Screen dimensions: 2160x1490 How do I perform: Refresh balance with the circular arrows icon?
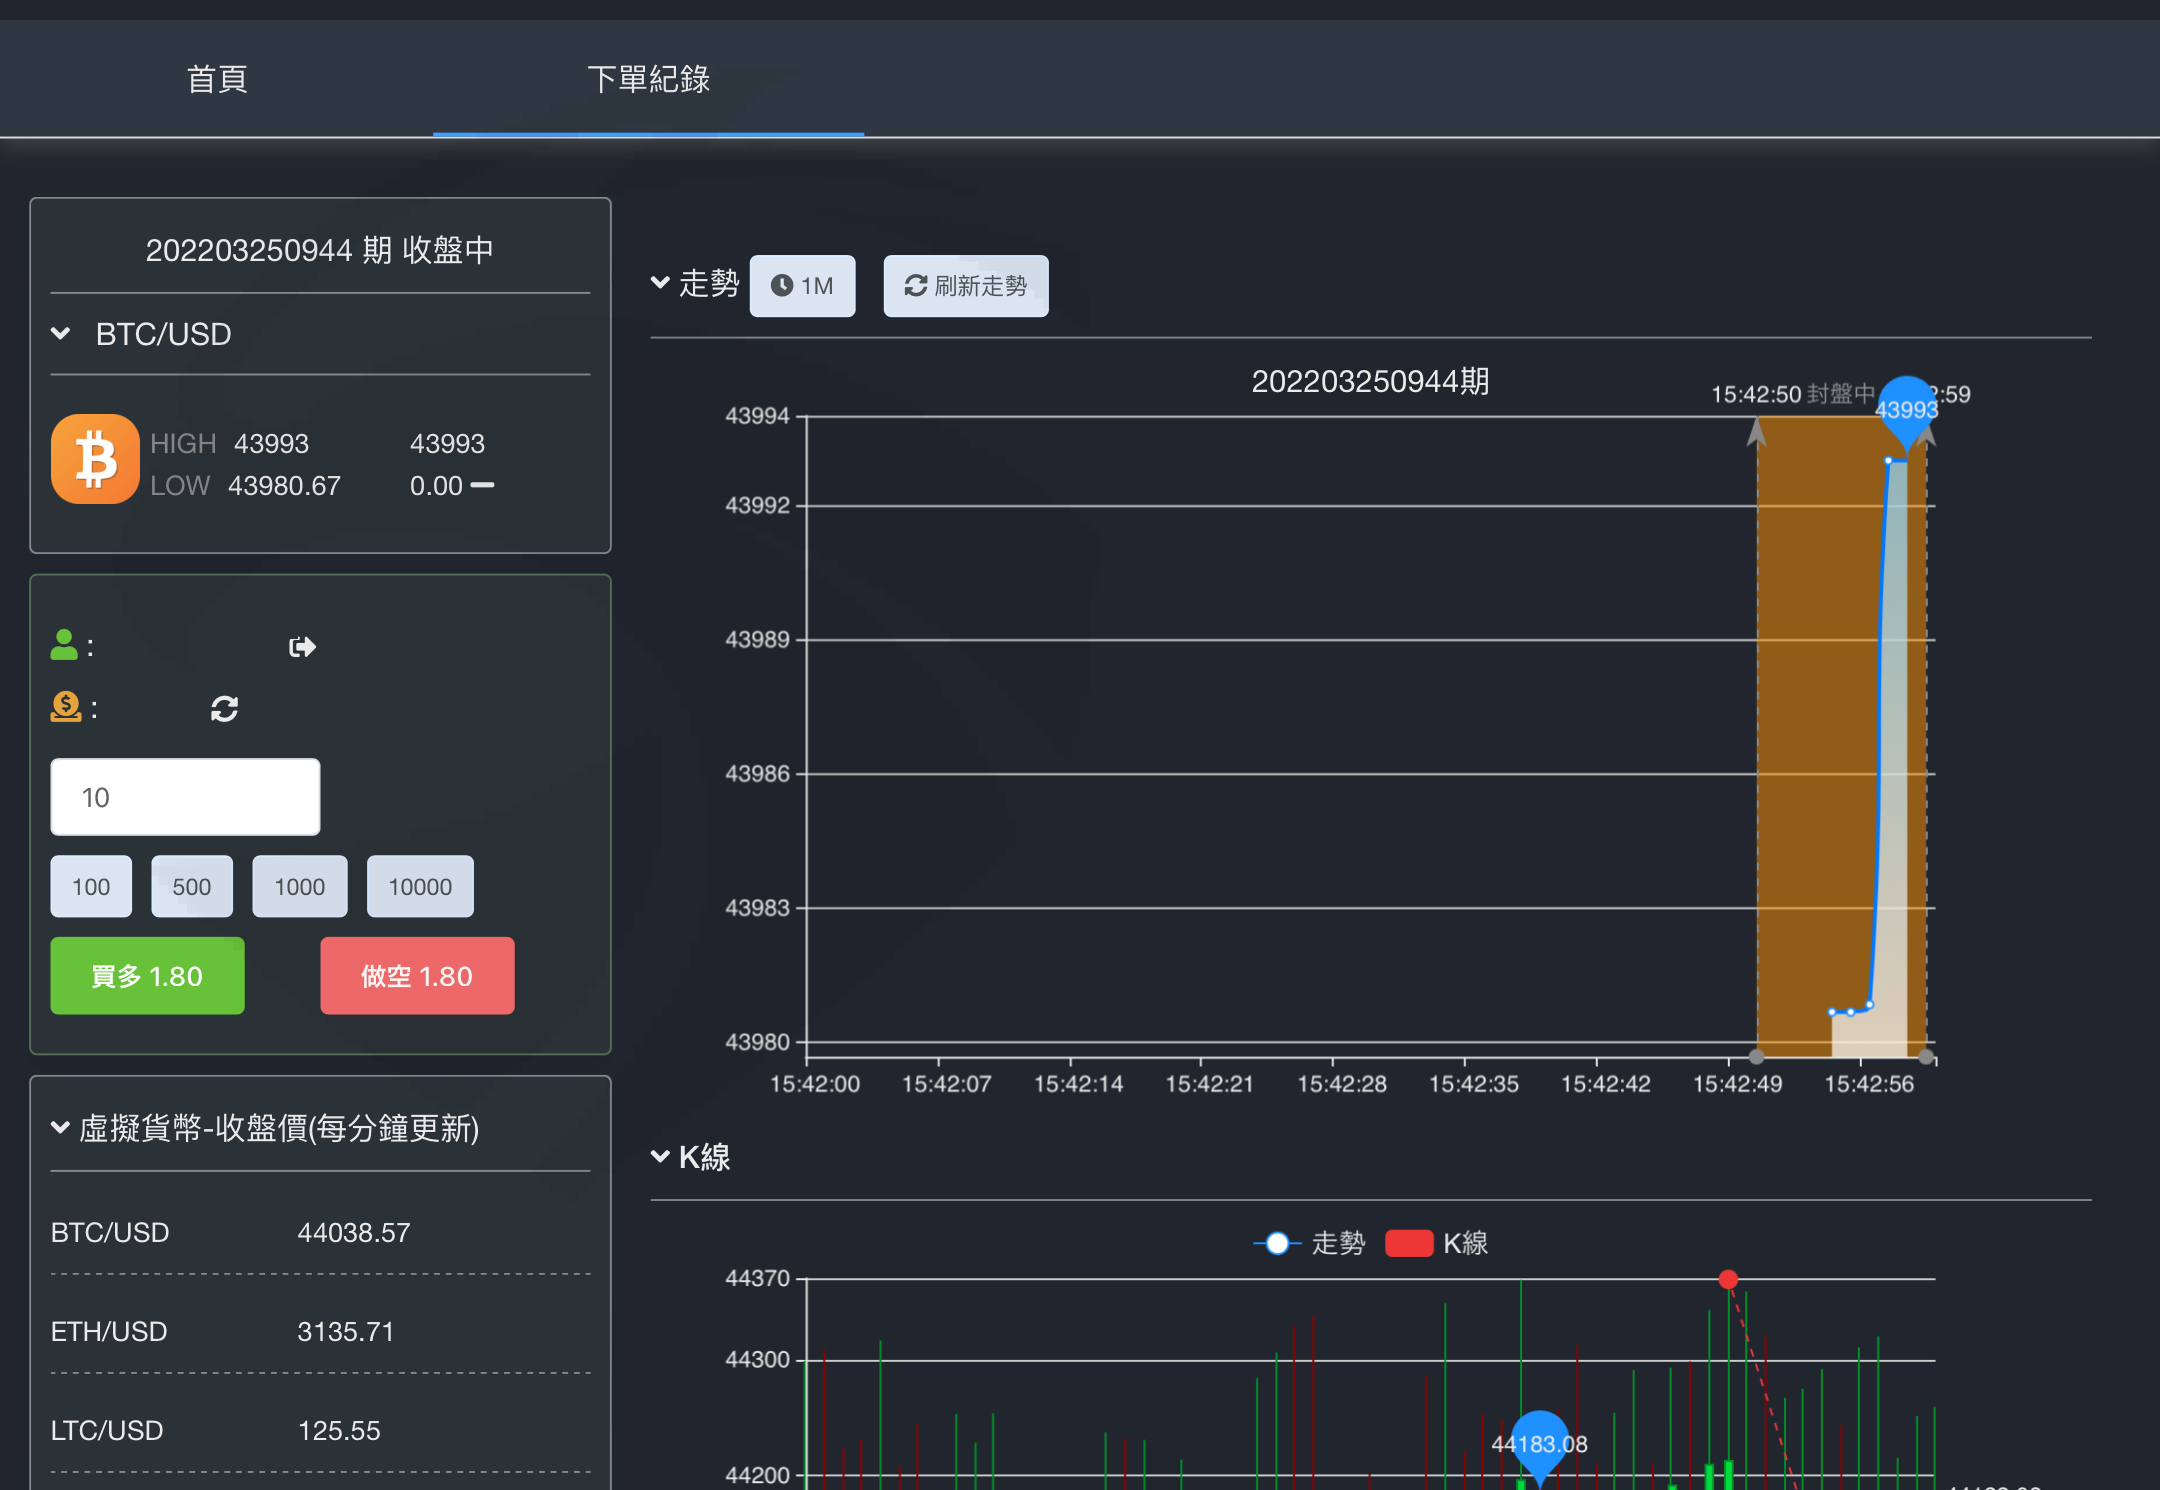click(224, 709)
